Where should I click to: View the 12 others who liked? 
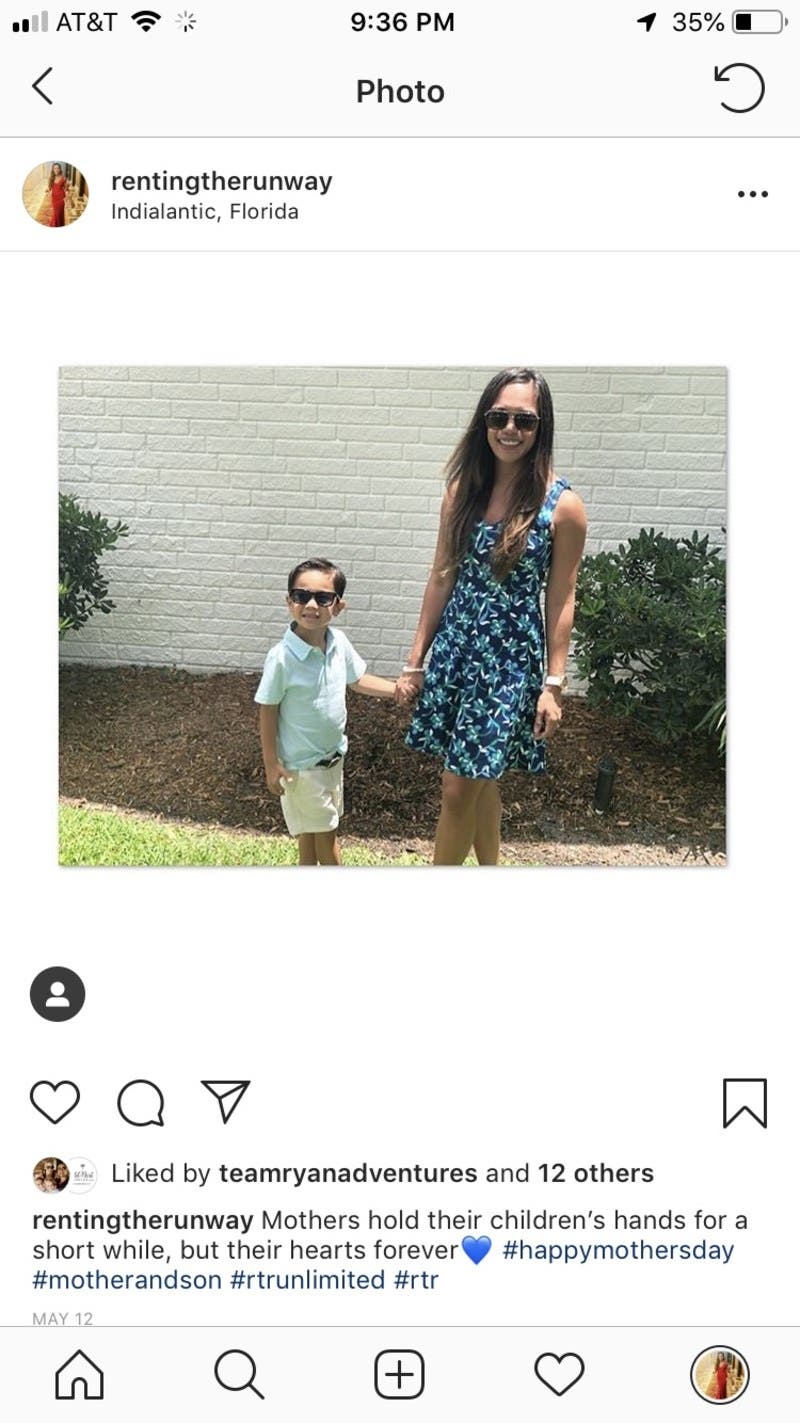coord(596,1173)
